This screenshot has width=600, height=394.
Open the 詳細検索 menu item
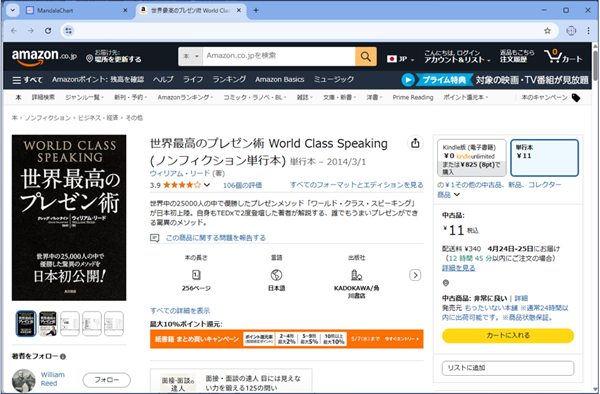[x=43, y=98]
